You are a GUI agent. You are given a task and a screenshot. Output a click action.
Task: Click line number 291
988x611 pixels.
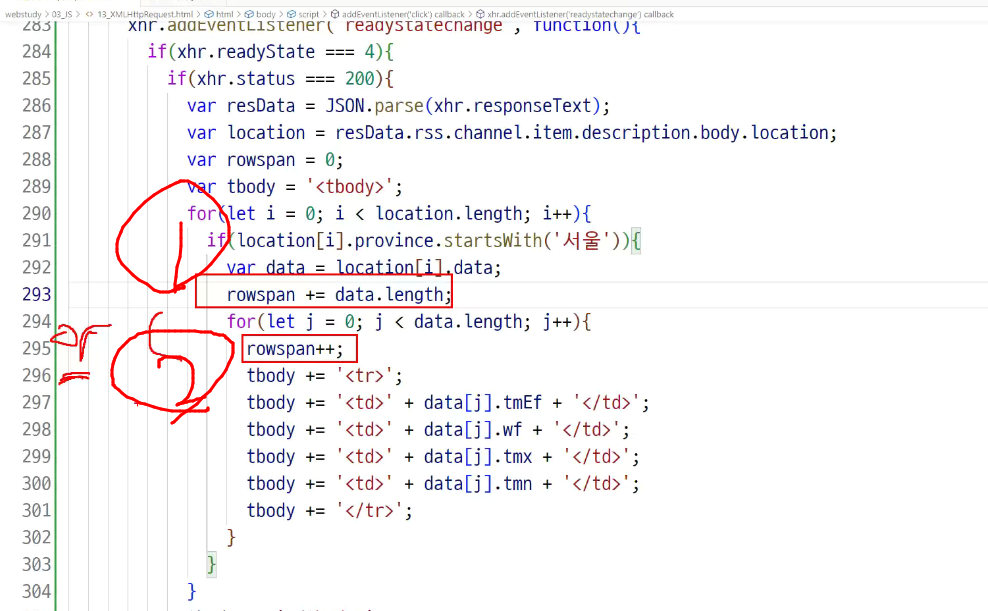pos(37,241)
